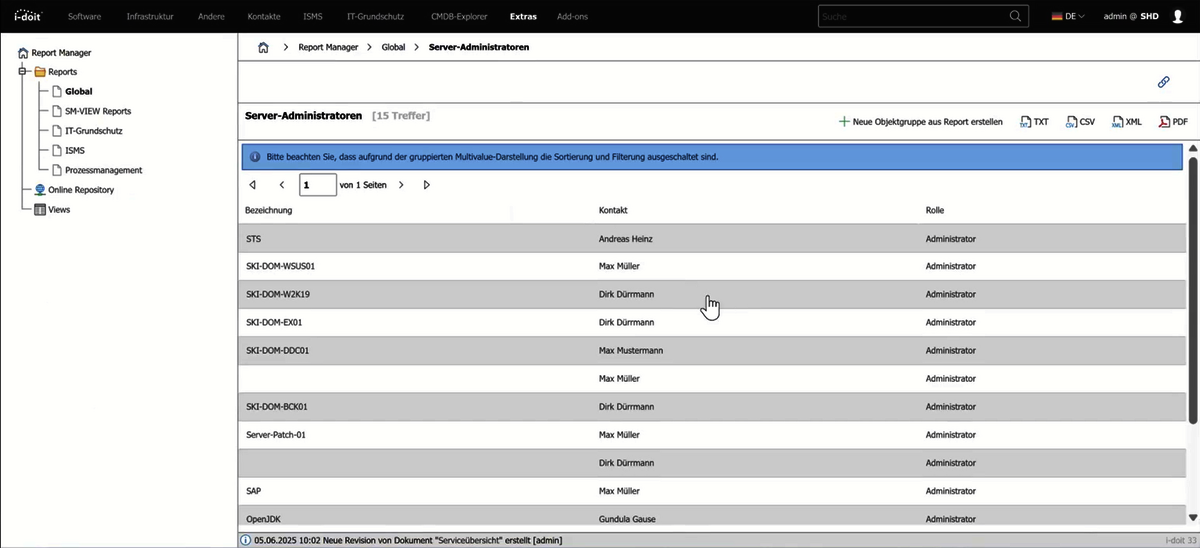Open the Software menu

pyautogui.click(x=84, y=16)
